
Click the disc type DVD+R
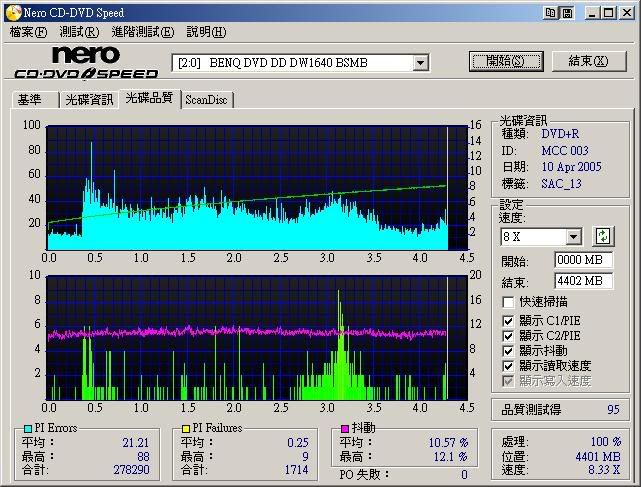point(560,134)
